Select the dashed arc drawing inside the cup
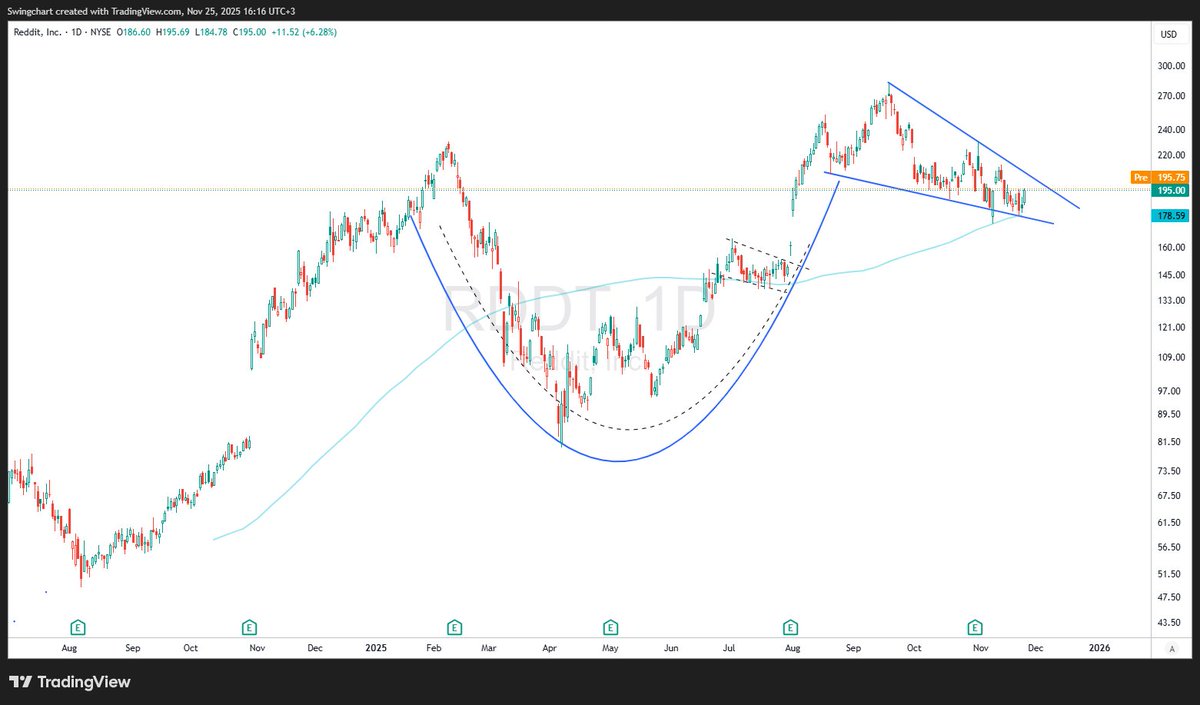 (630, 430)
